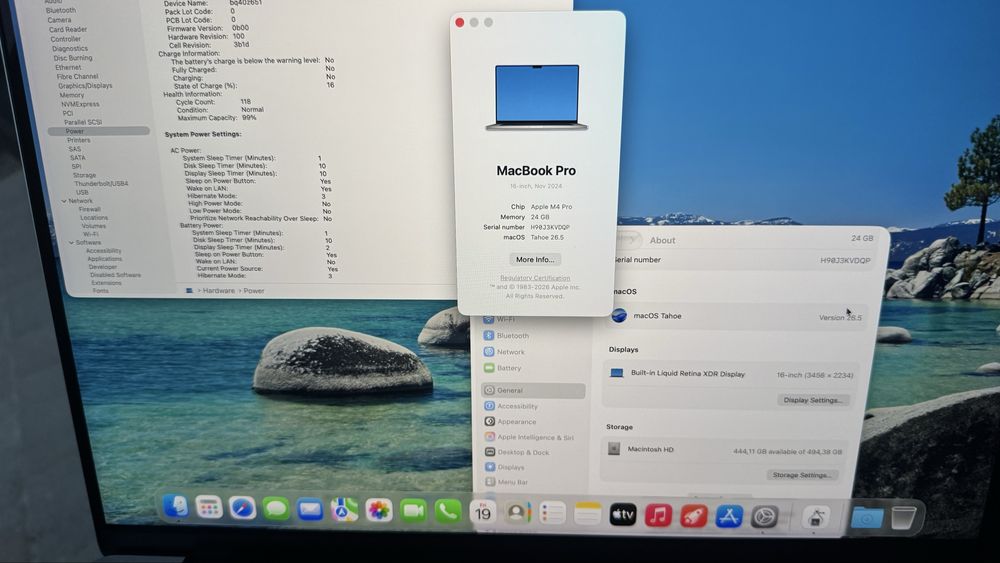Click the Display Settings… button
Screen dimensions: 1000x563
click(x=813, y=400)
